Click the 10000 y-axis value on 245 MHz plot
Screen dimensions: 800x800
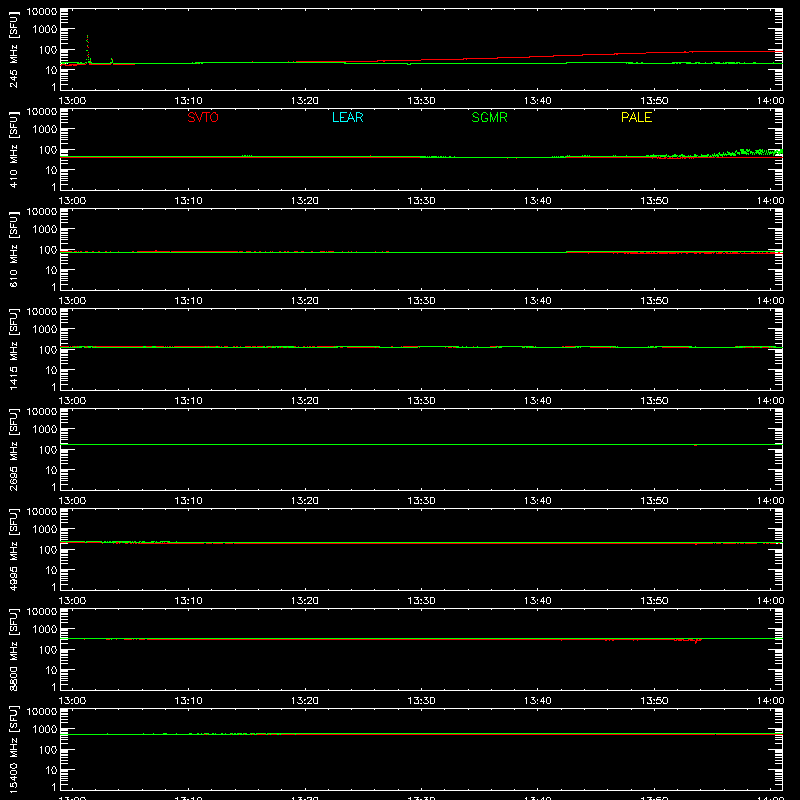coord(42,12)
